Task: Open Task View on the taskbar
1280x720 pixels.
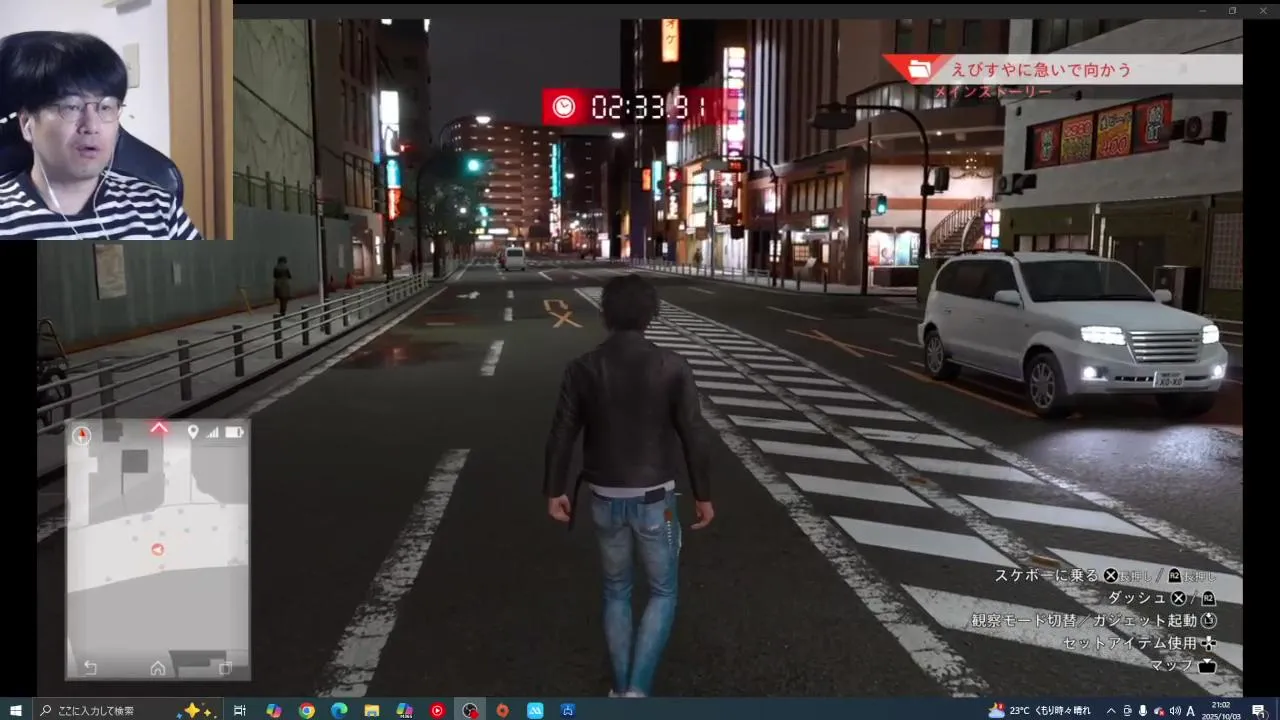Action: tap(240, 710)
